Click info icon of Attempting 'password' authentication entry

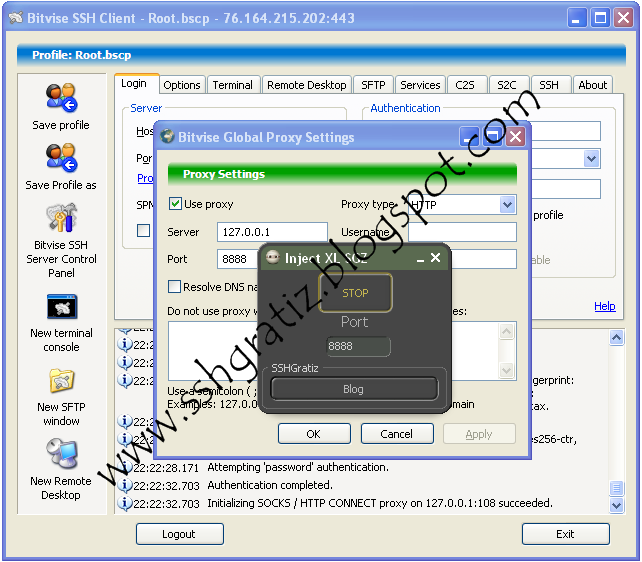(x=125, y=467)
